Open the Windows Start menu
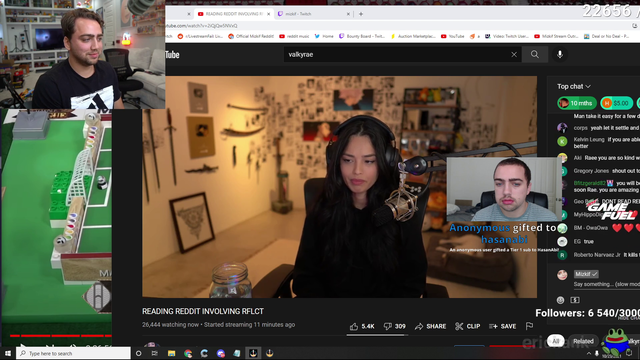640x360 pixels. pos(8,353)
